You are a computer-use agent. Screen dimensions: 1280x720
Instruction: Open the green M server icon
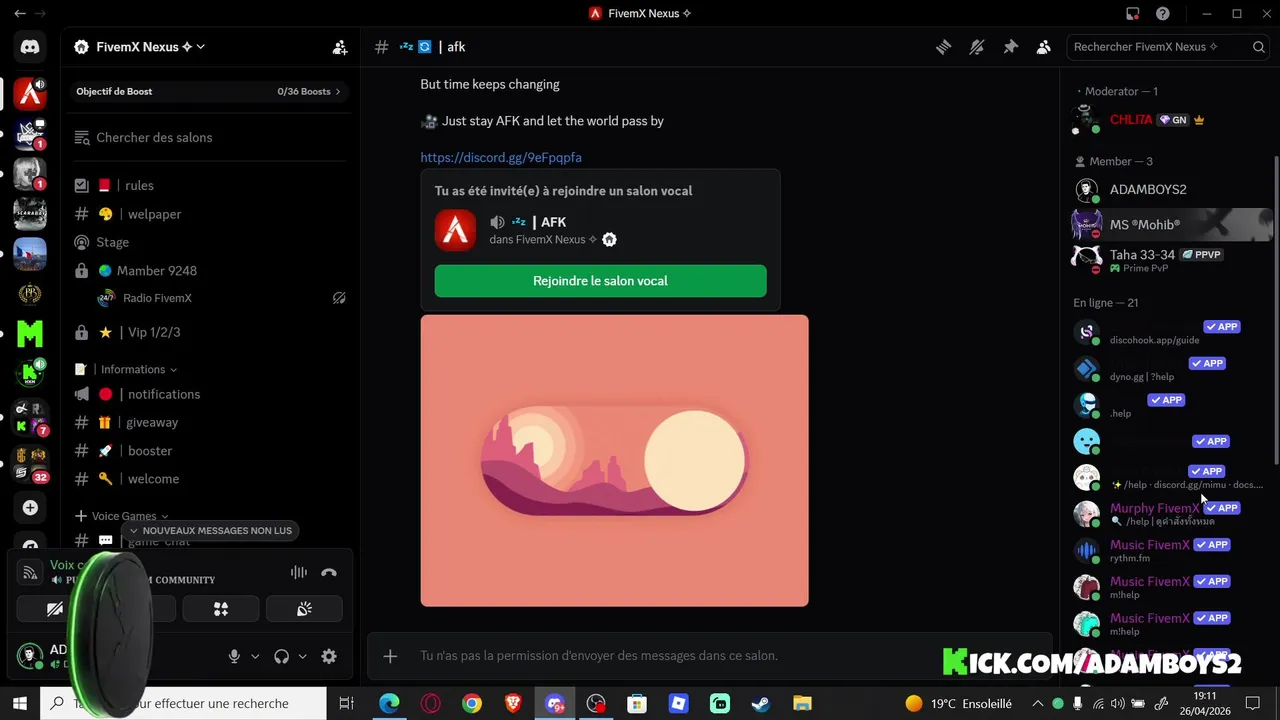click(30, 333)
